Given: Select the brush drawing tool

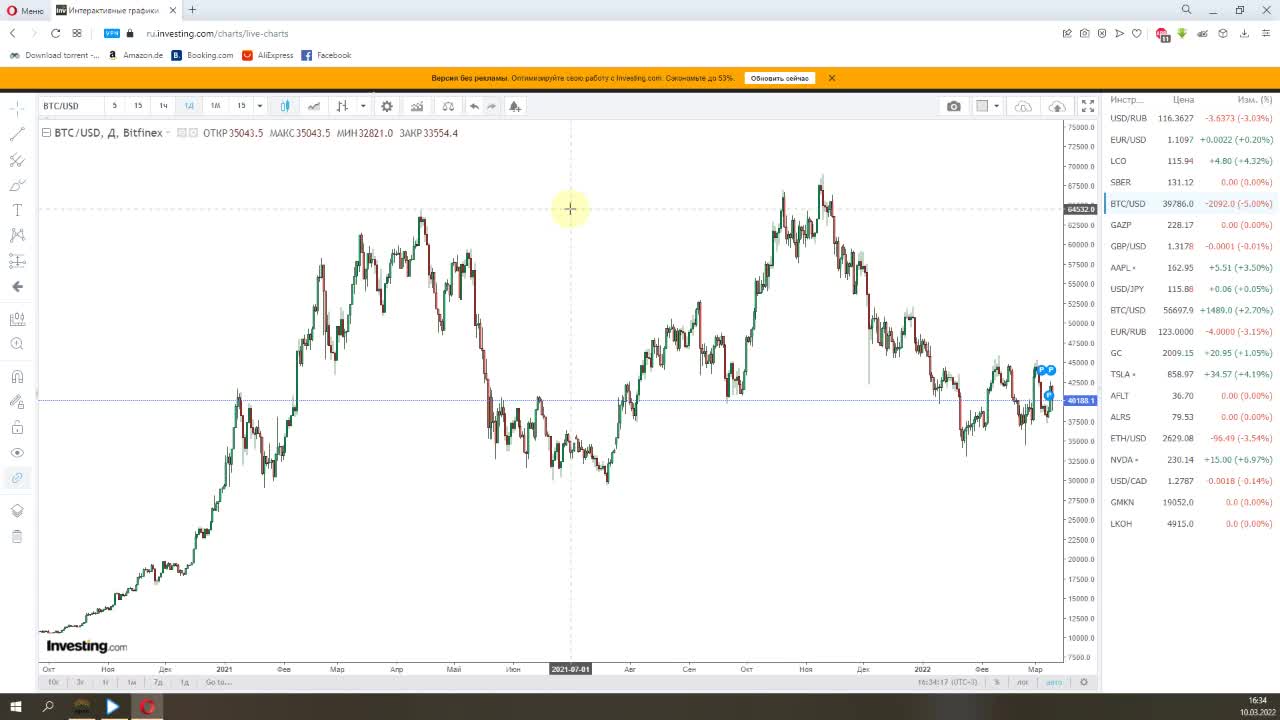Looking at the screenshot, I should point(17,185).
